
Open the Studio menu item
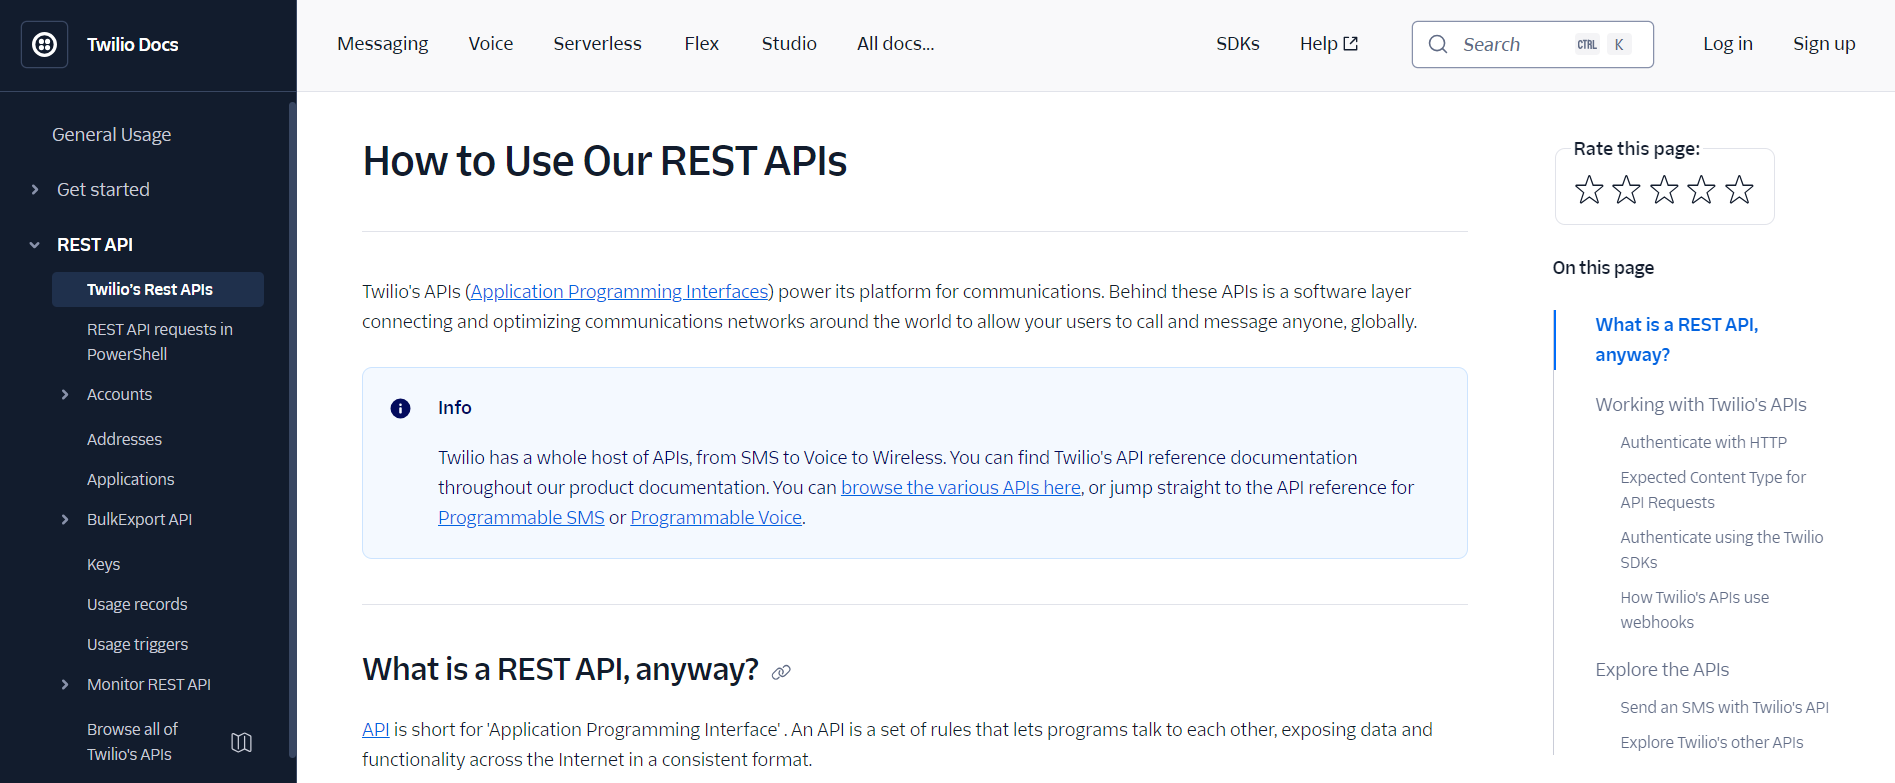point(789,44)
